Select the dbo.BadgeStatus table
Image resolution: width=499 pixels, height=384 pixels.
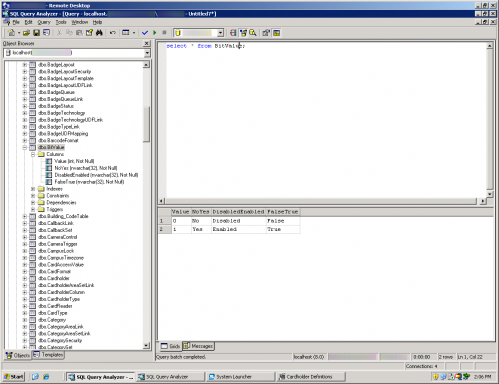56,106
